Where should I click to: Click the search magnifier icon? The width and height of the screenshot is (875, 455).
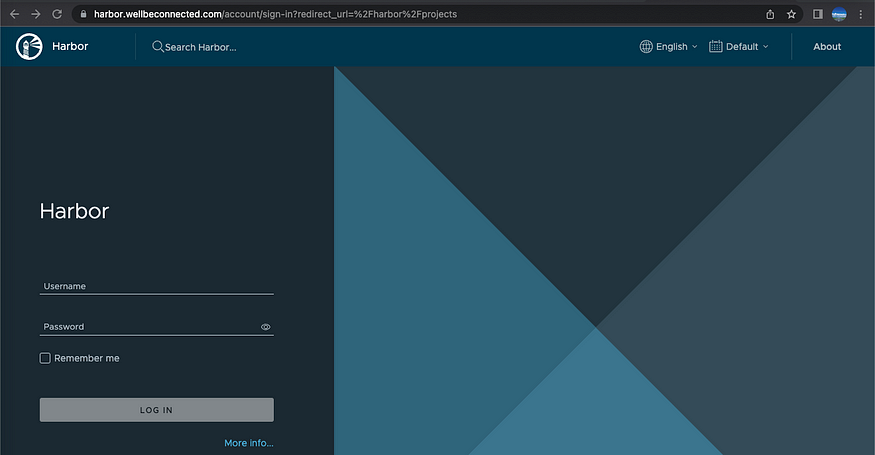158,46
